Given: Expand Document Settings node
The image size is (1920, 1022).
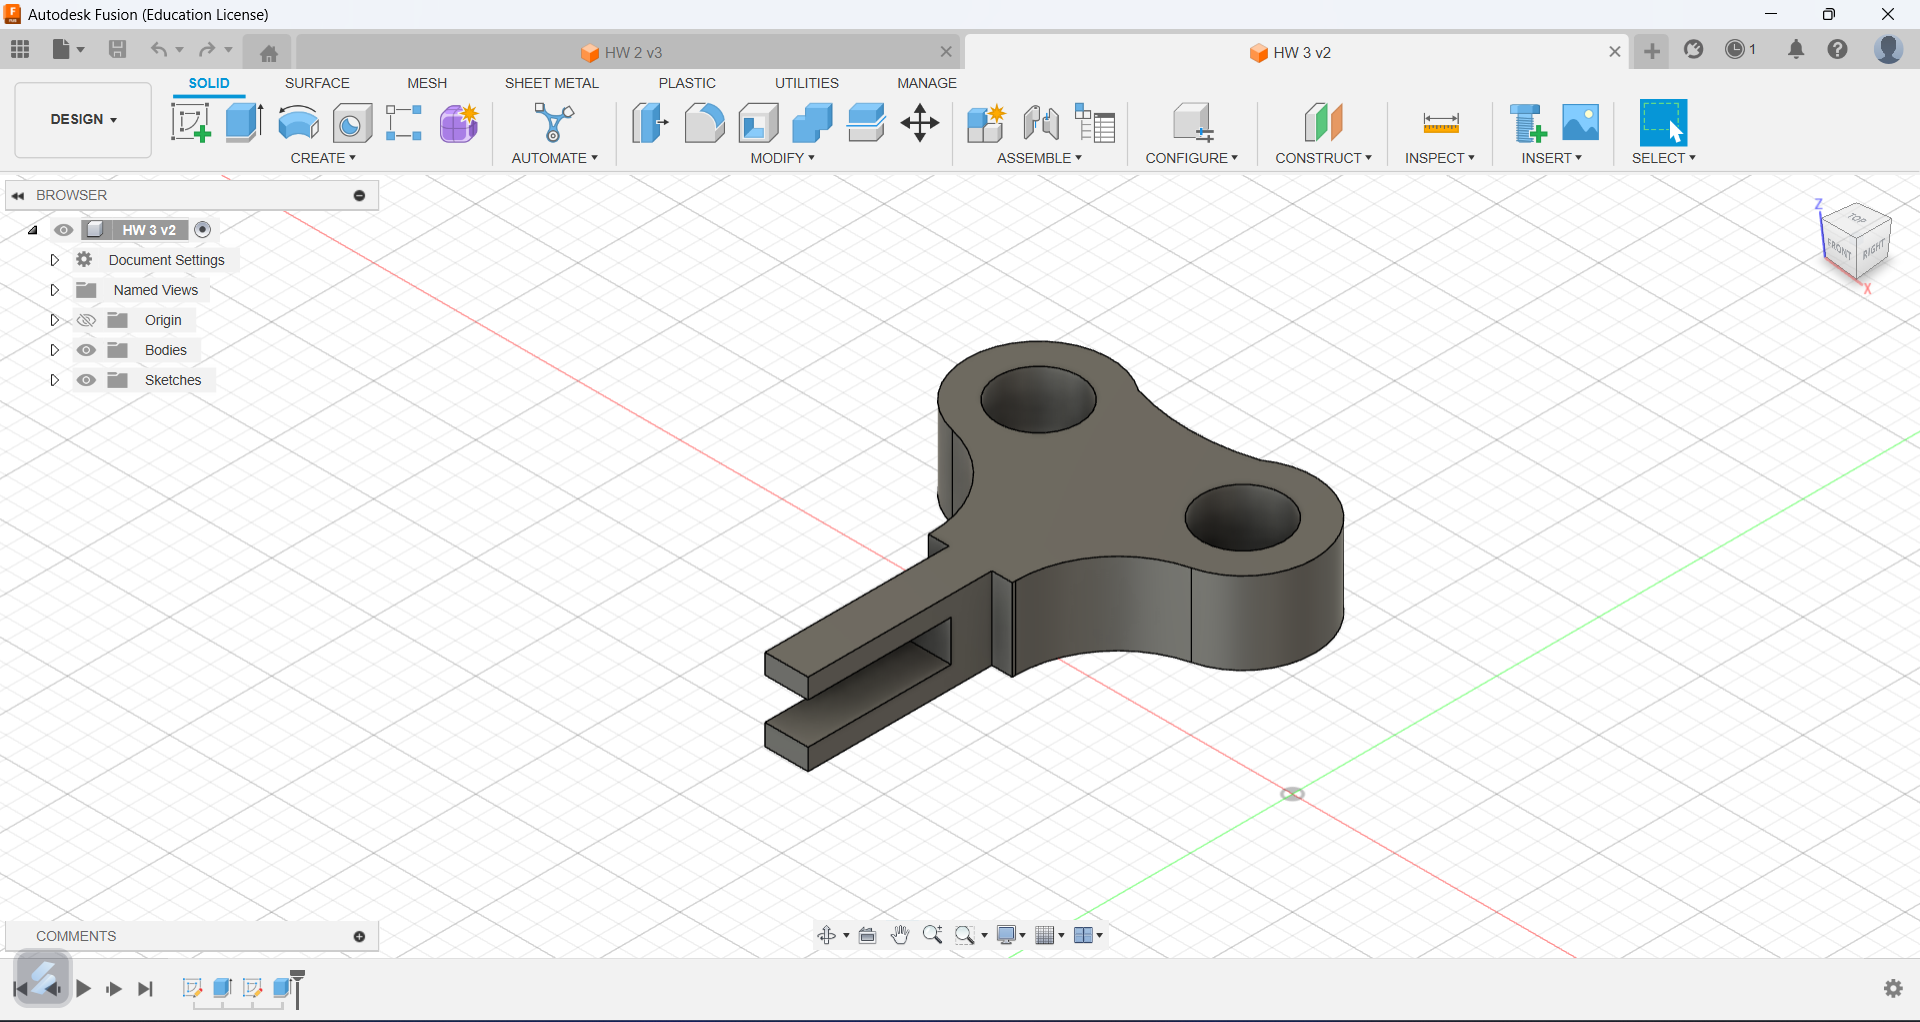Looking at the screenshot, I should tap(55, 260).
